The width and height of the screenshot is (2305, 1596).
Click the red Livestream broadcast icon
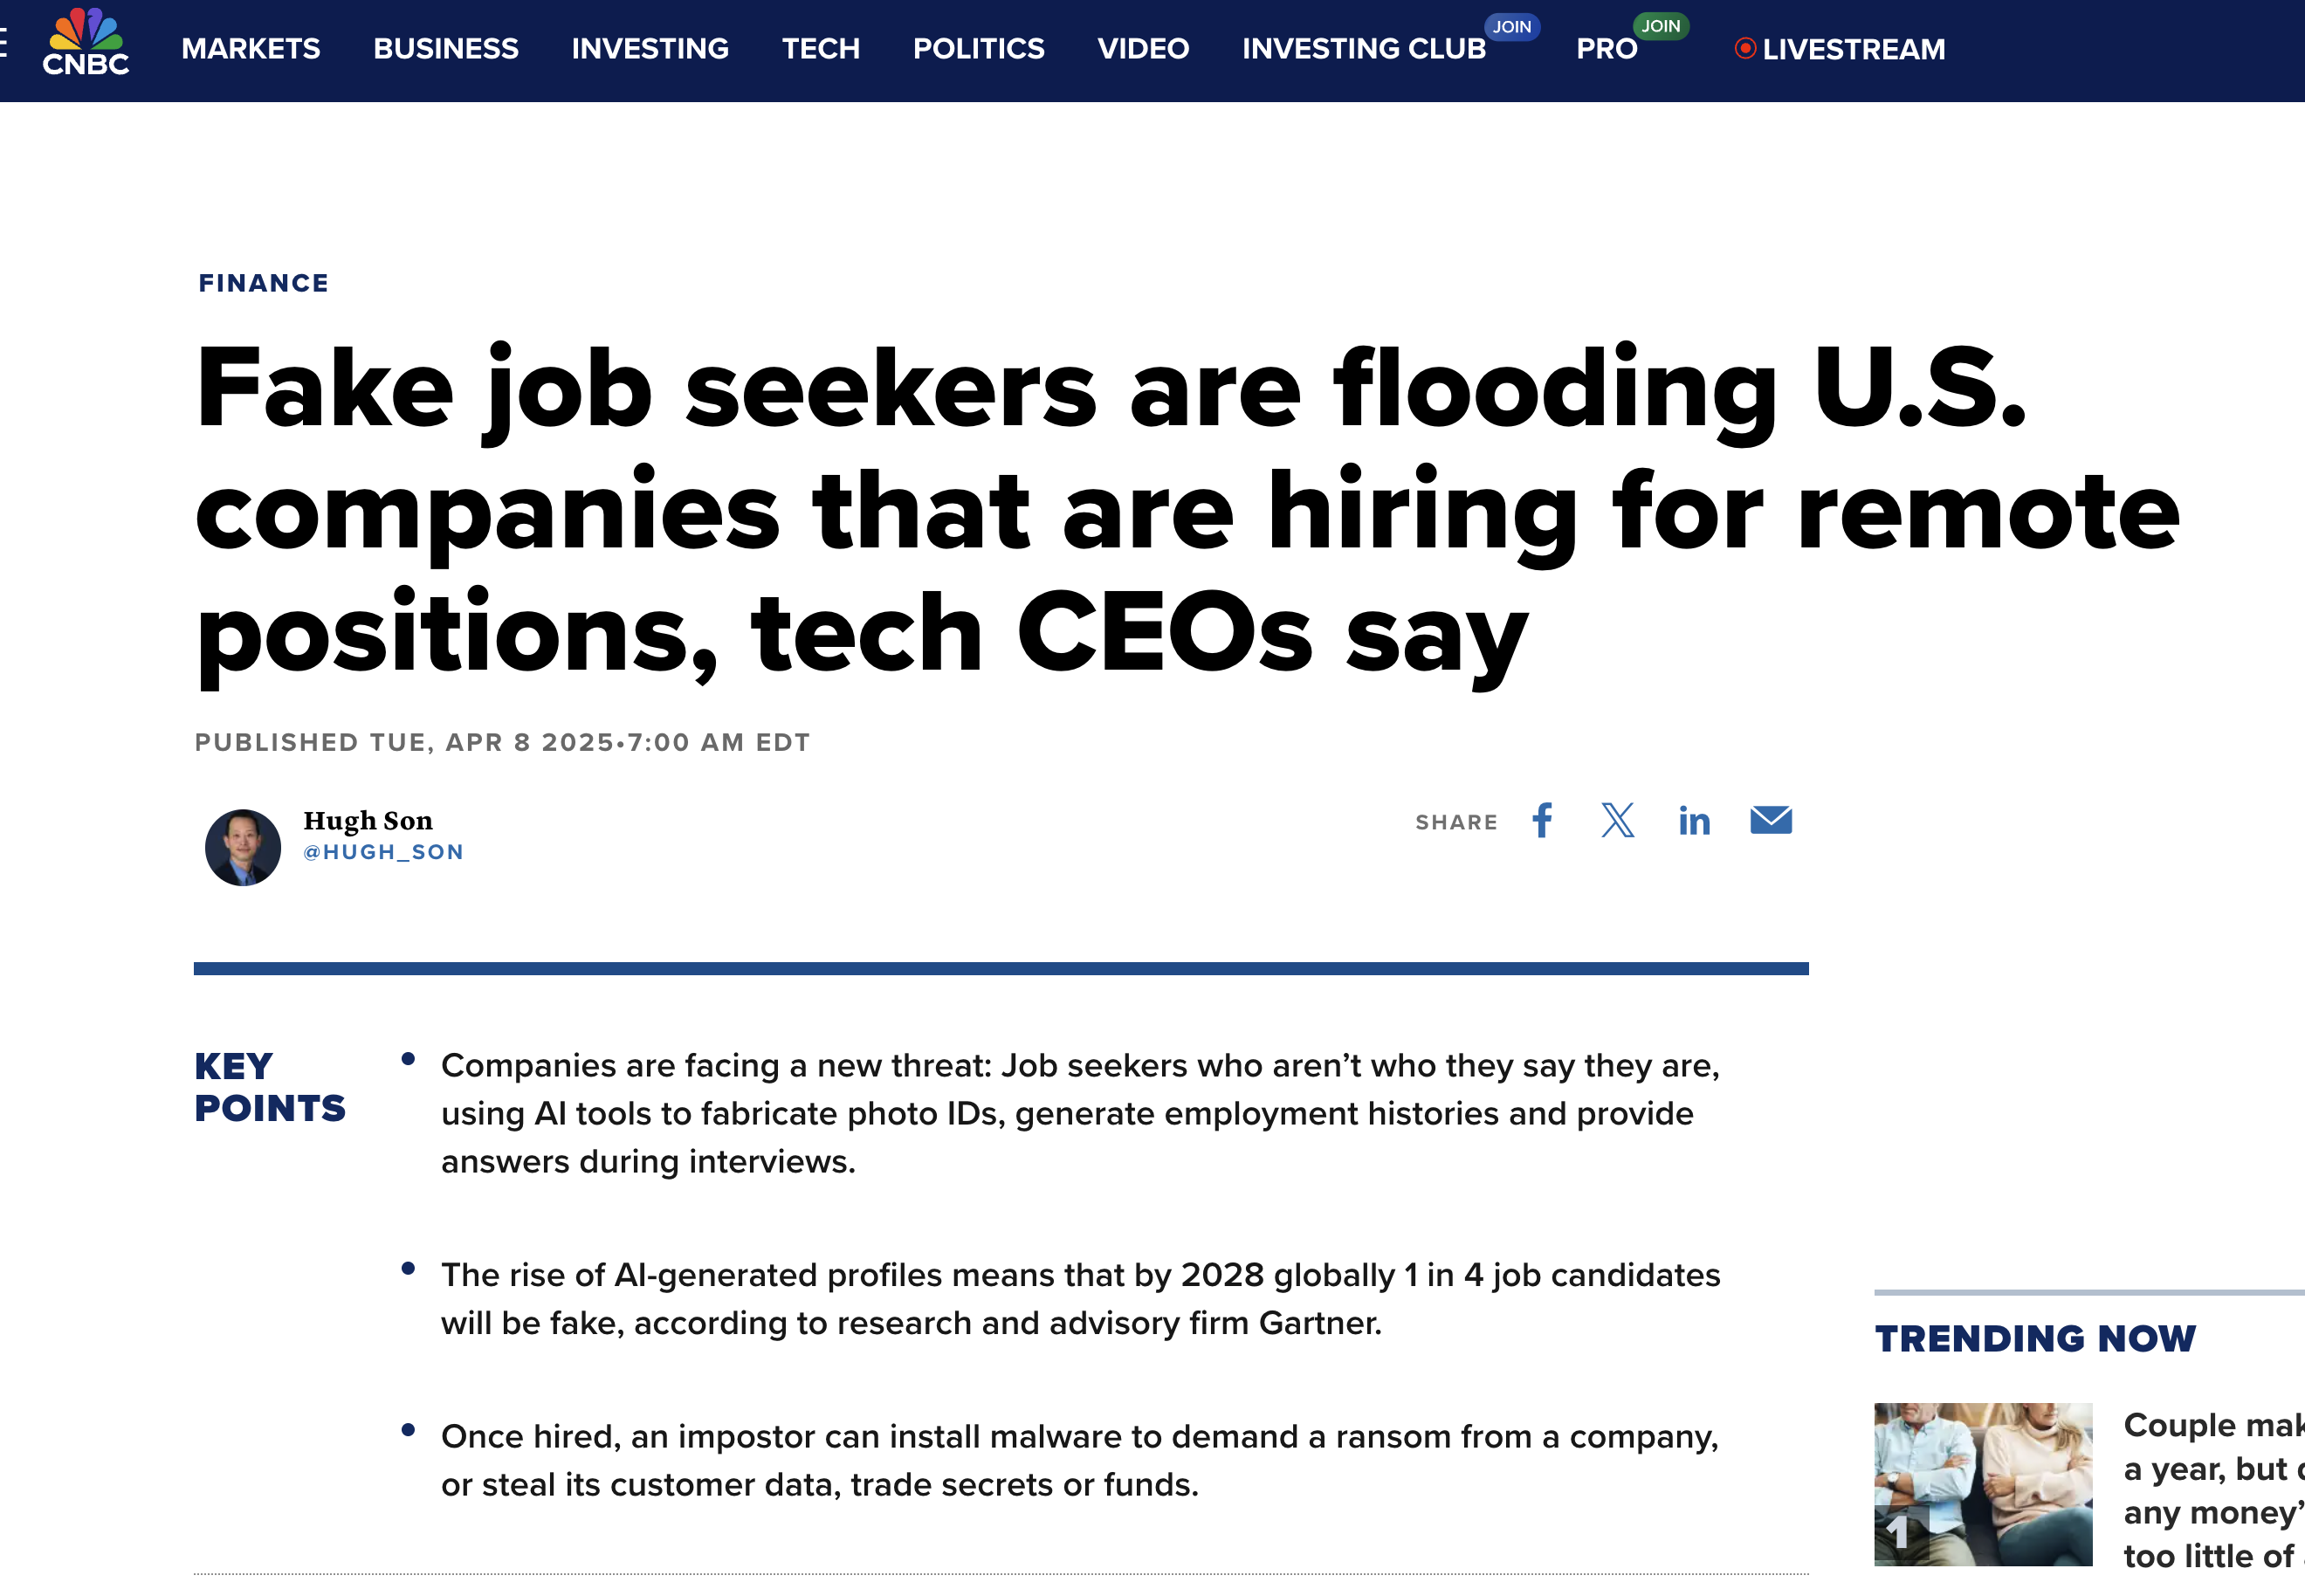click(x=1745, y=47)
